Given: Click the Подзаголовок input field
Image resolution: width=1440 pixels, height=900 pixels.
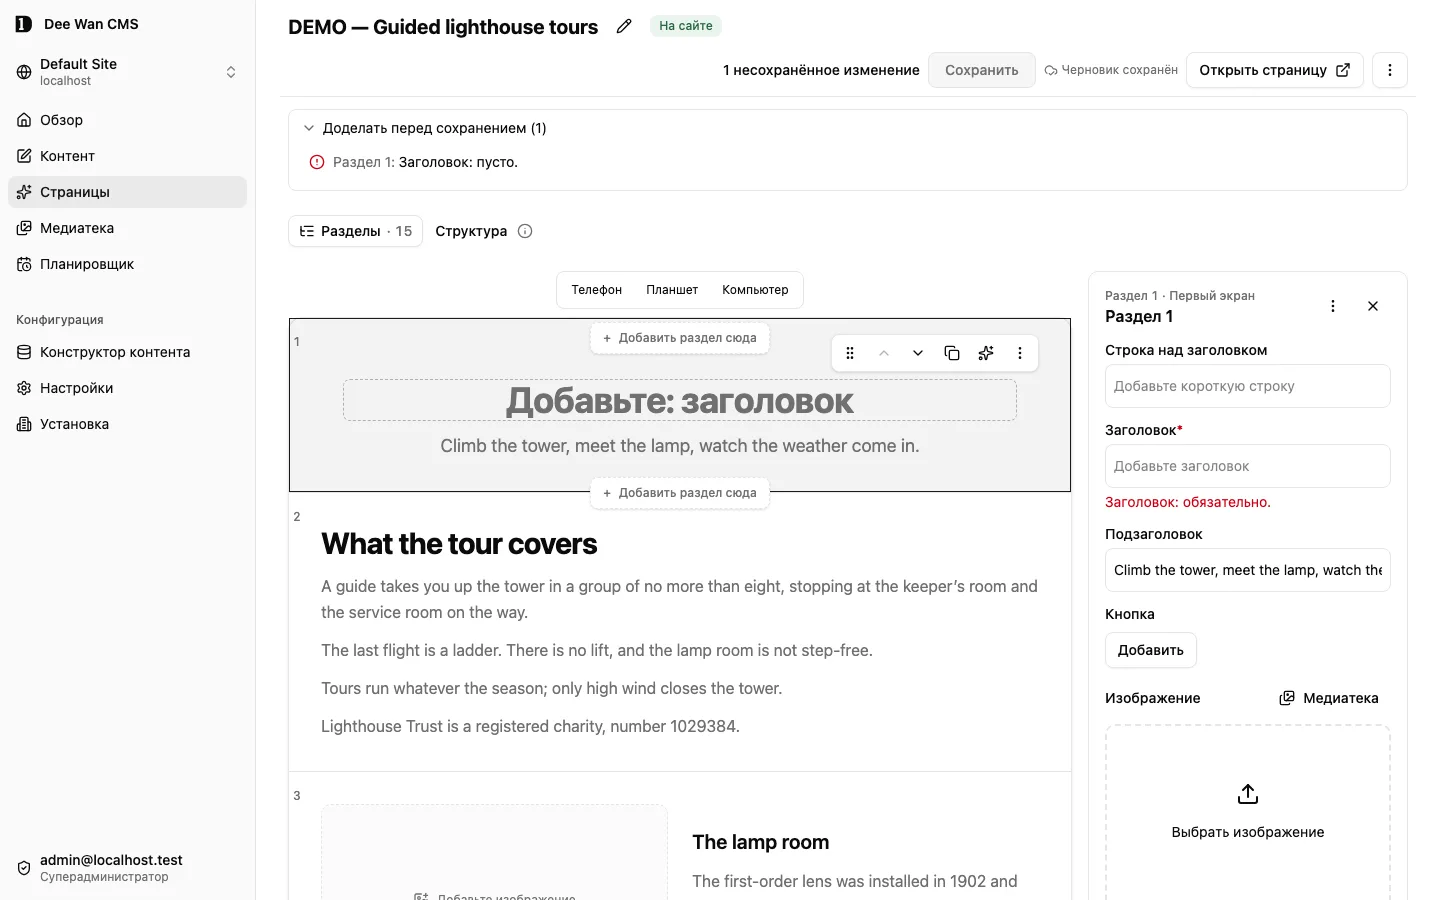Looking at the screenshot, I should click(1248, 570).
